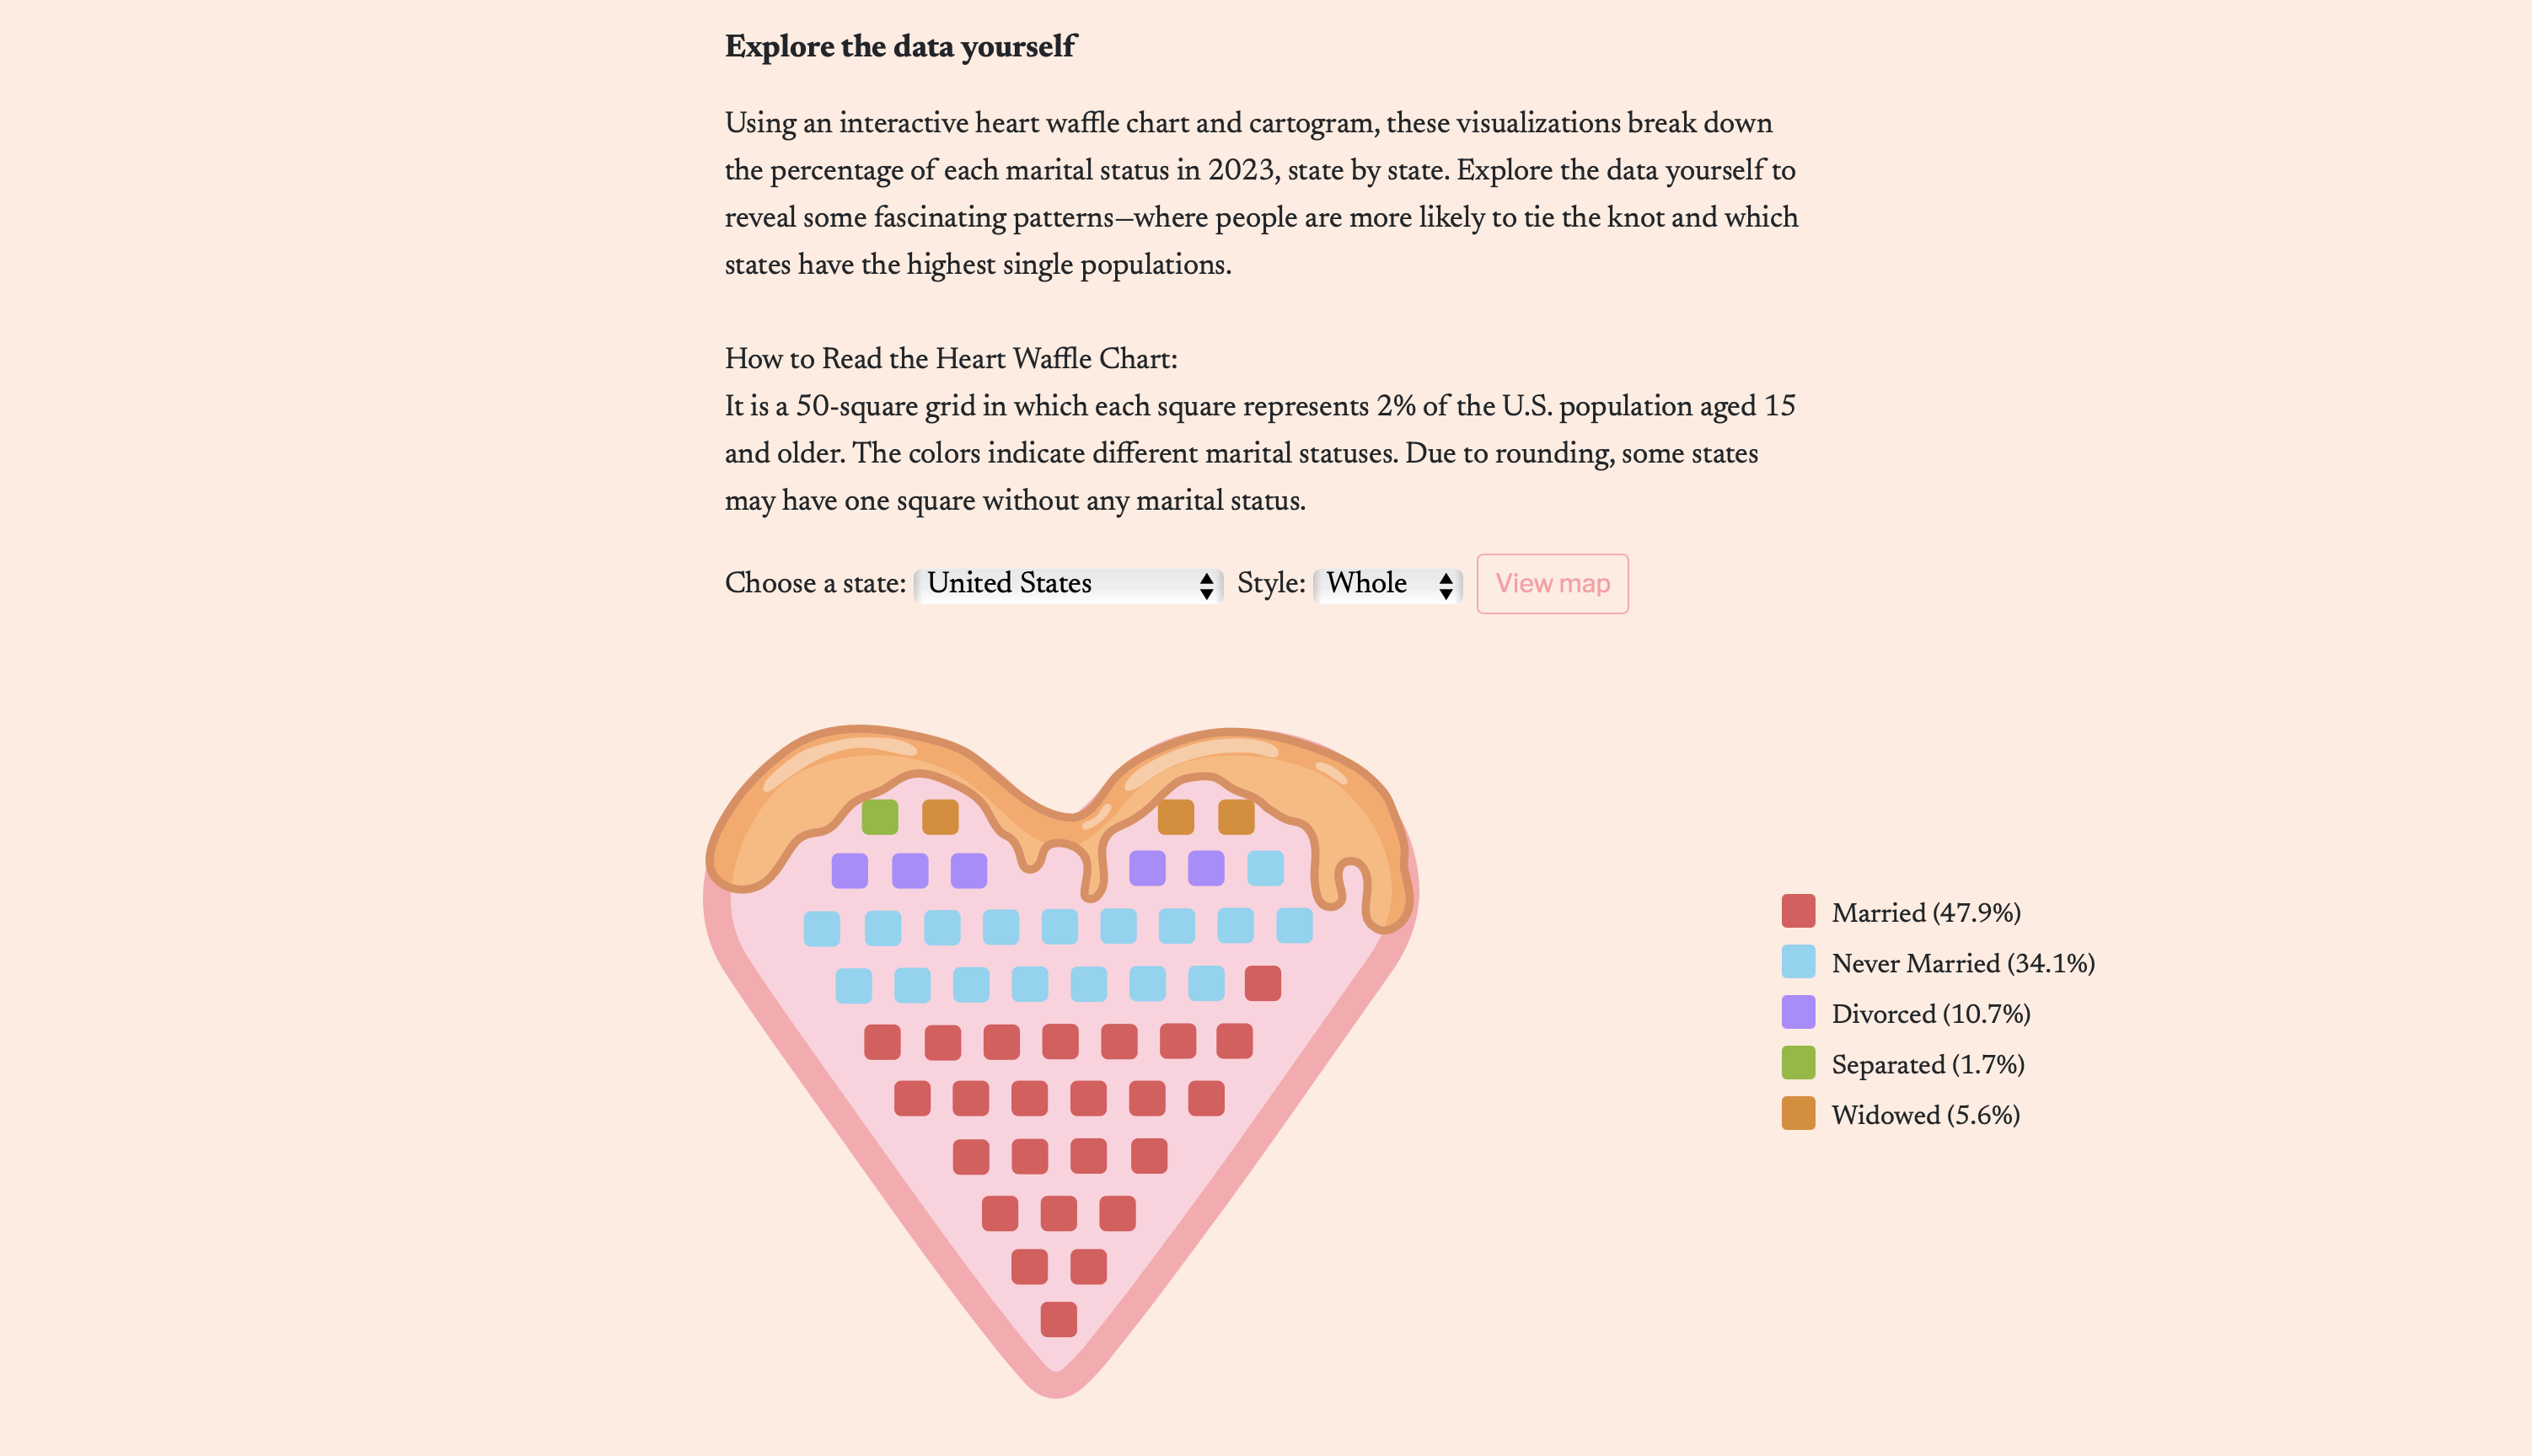Select the orange Widowed legend swatch
Screen dimensions: 2532x1456
pyautogui.click(x=1798, y=1113)
